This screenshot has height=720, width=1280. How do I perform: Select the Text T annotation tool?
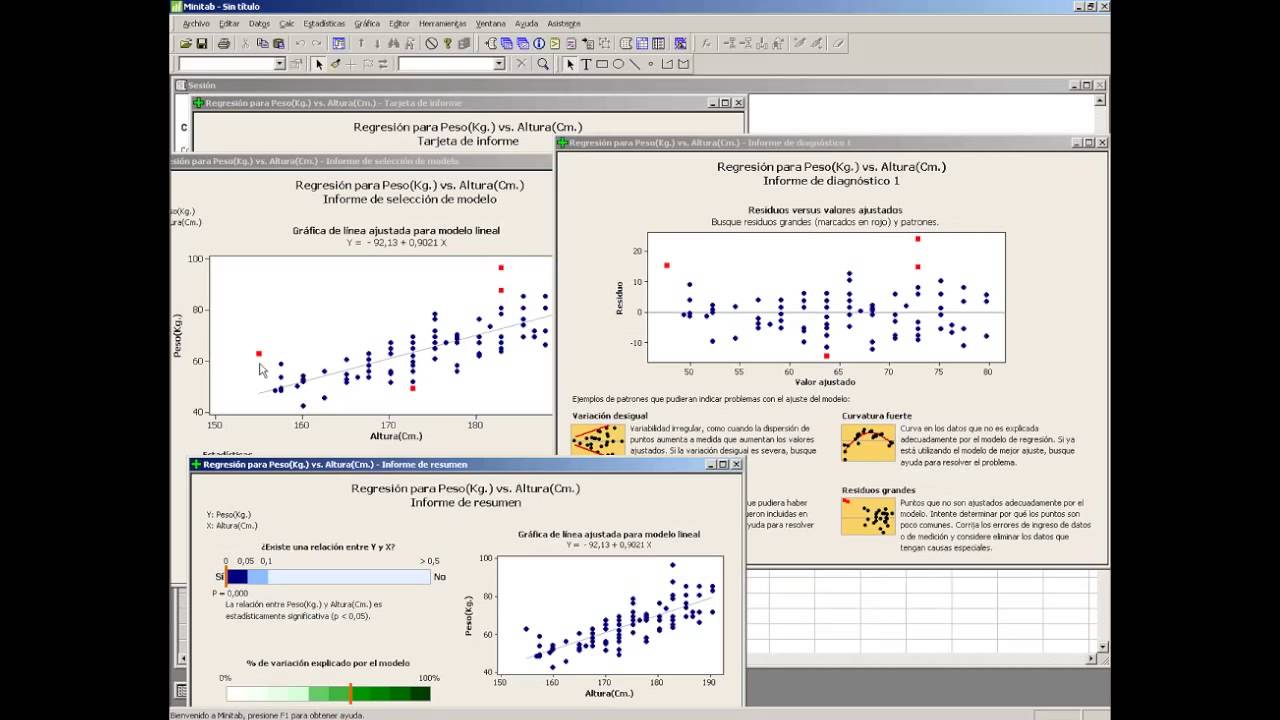586,64
